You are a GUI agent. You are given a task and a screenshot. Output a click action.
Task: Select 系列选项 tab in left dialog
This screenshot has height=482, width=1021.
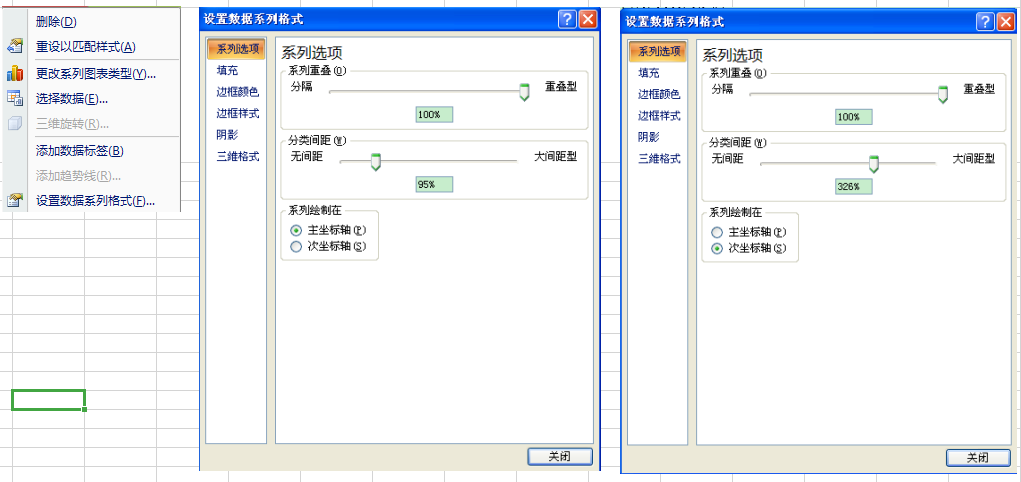236,50
